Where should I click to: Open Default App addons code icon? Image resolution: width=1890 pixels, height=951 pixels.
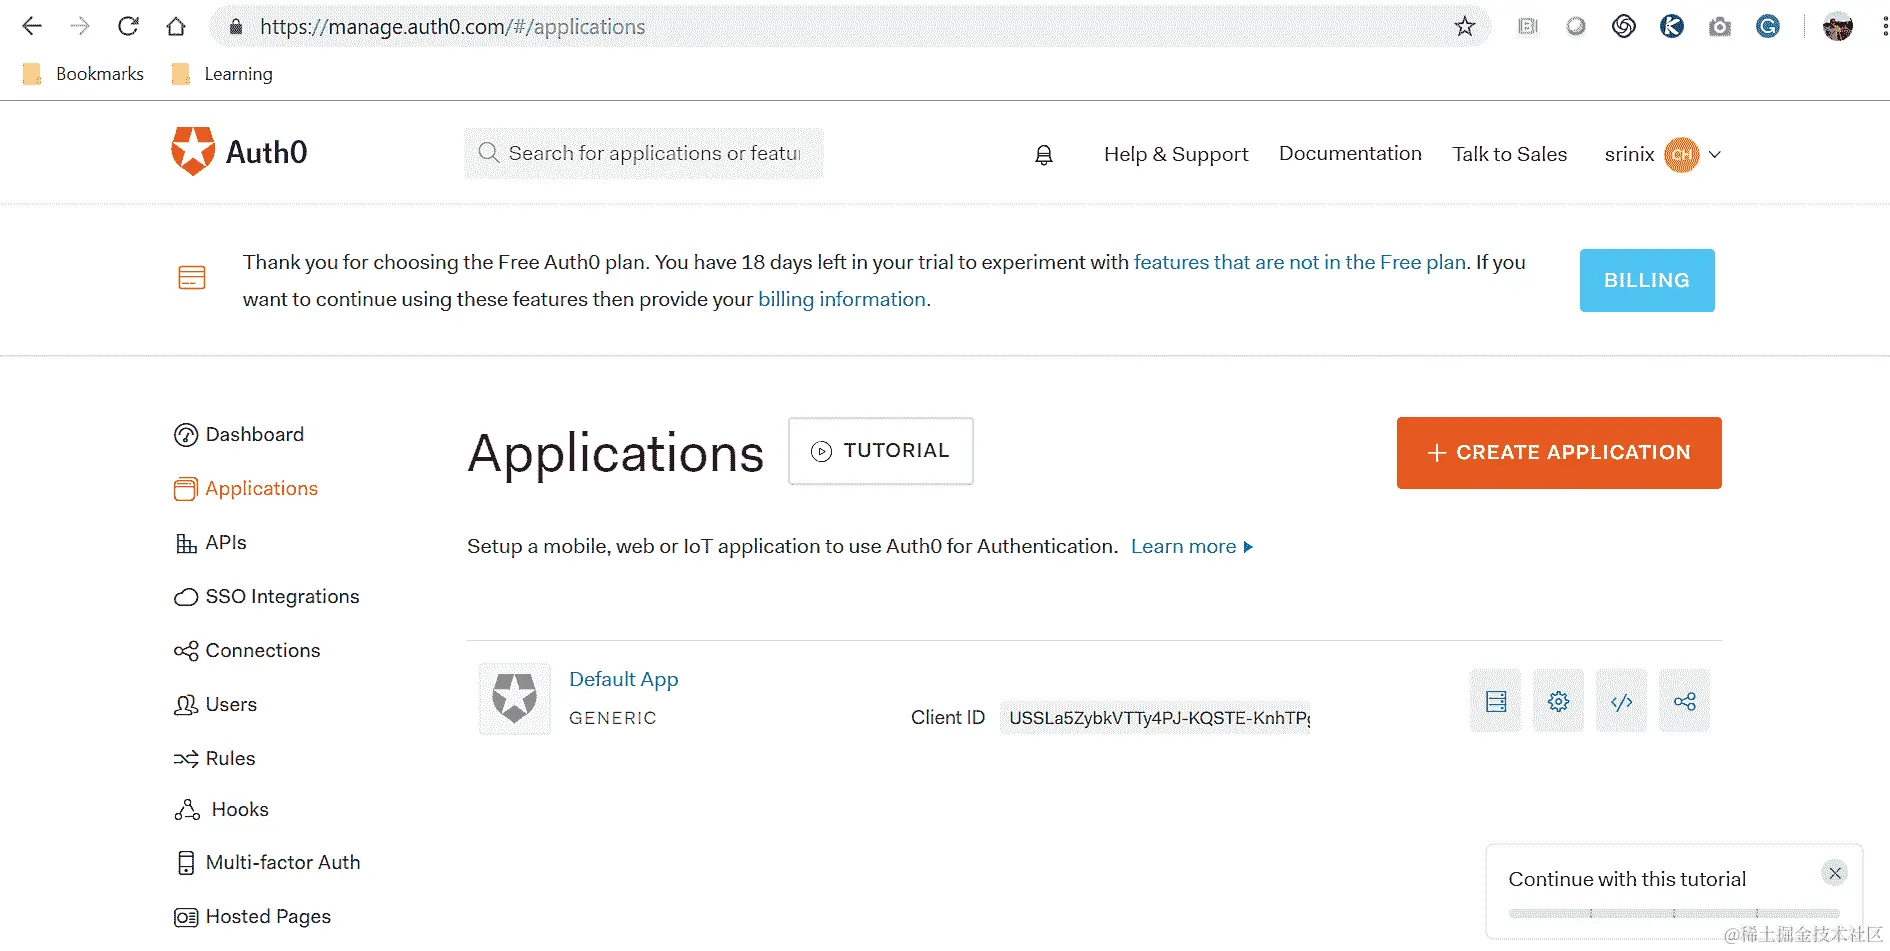click(x=1622, y=701)
